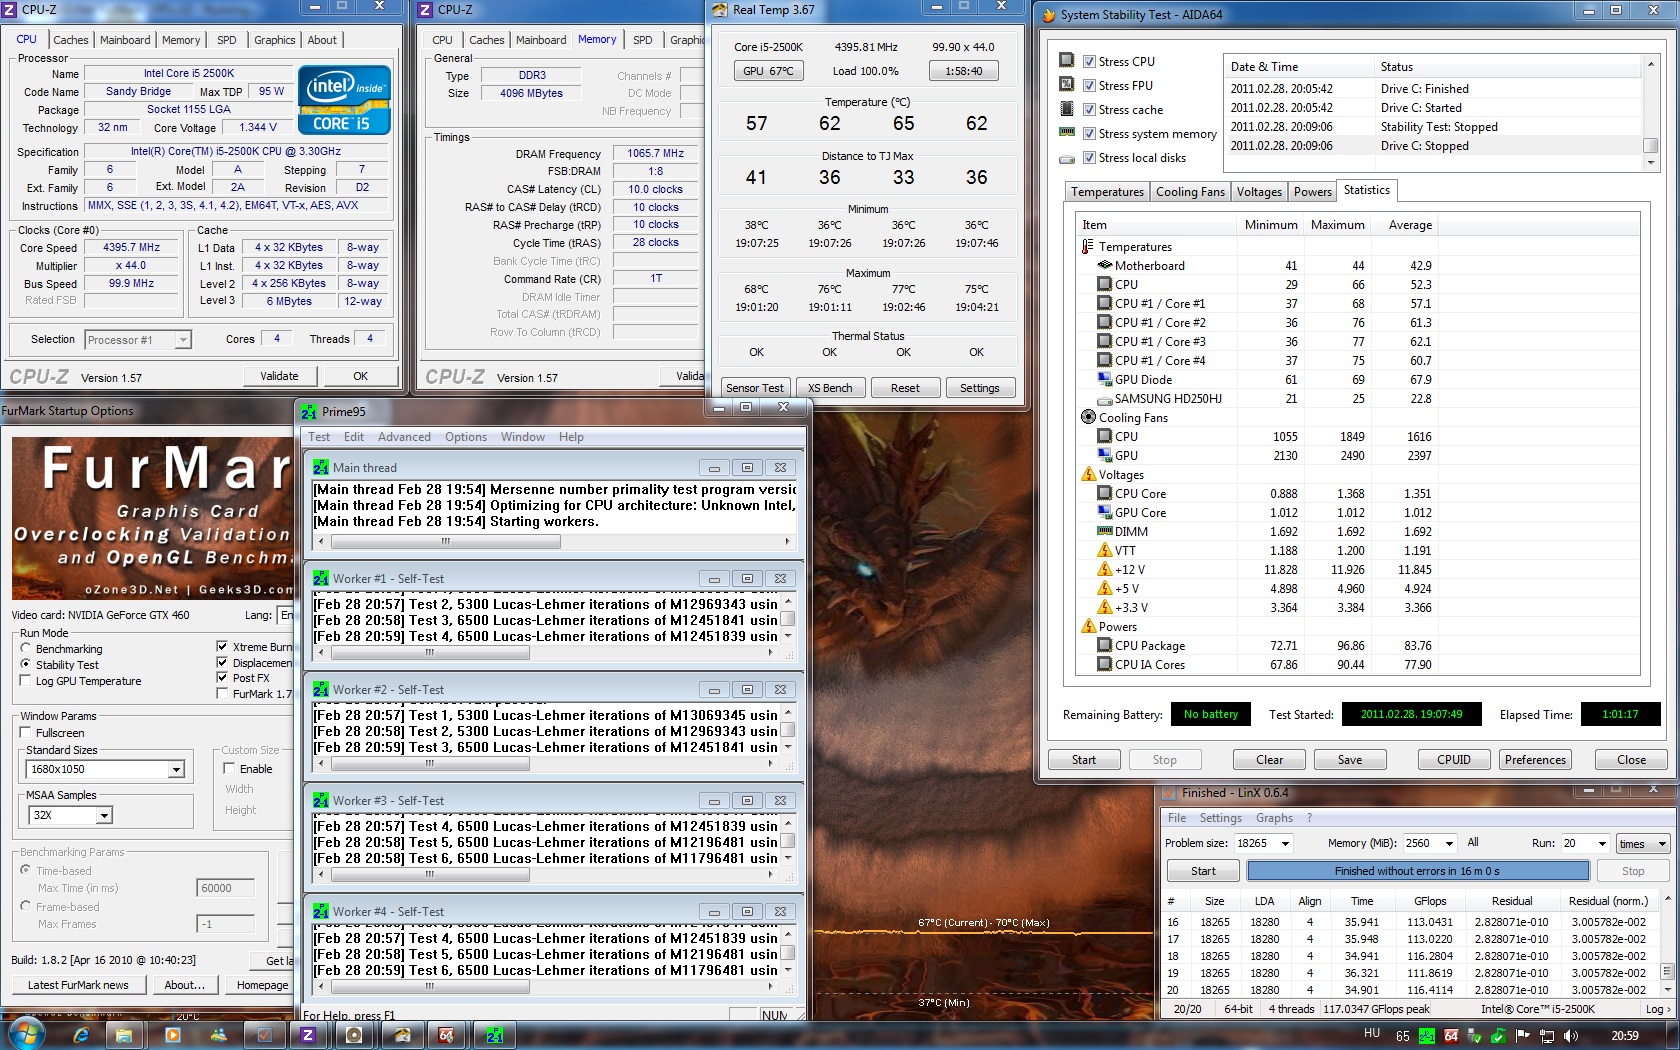1680x1050 pixels.
Task: Switch to the AIDA64 taskbar button
Action: point(446,1036)
